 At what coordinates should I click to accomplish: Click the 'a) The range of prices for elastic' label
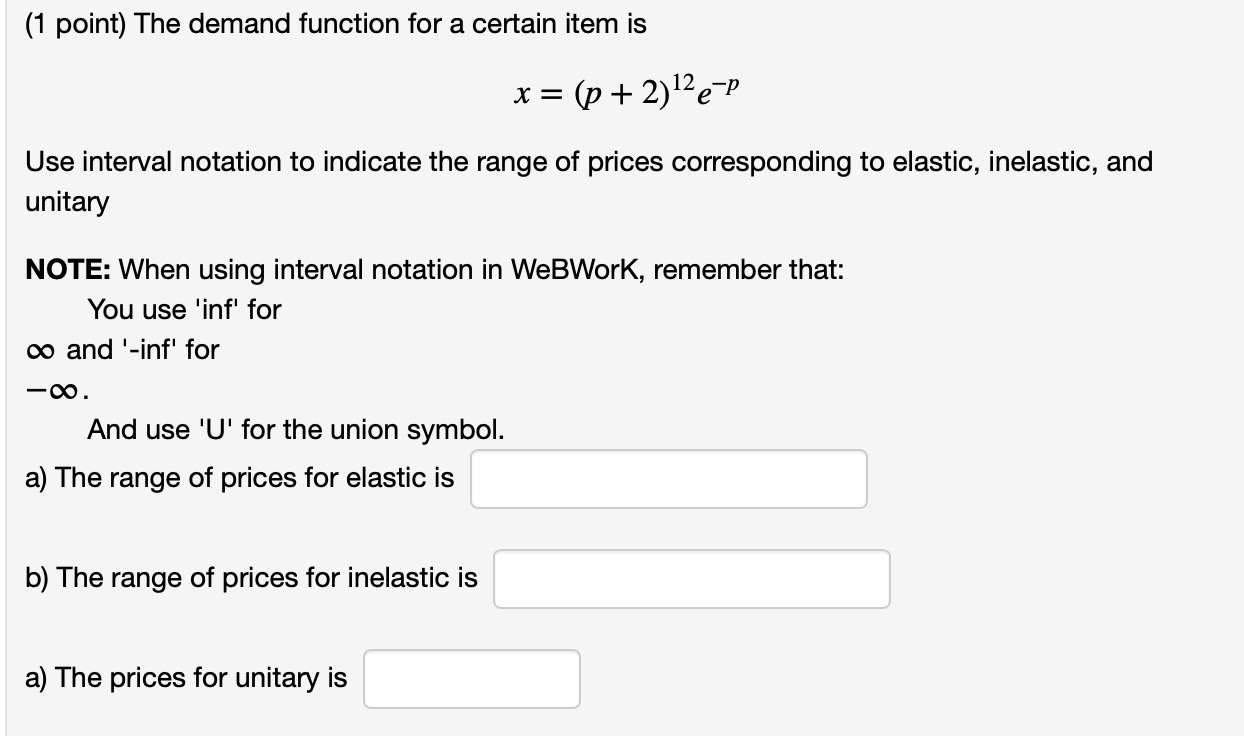(x=240, y=478)
